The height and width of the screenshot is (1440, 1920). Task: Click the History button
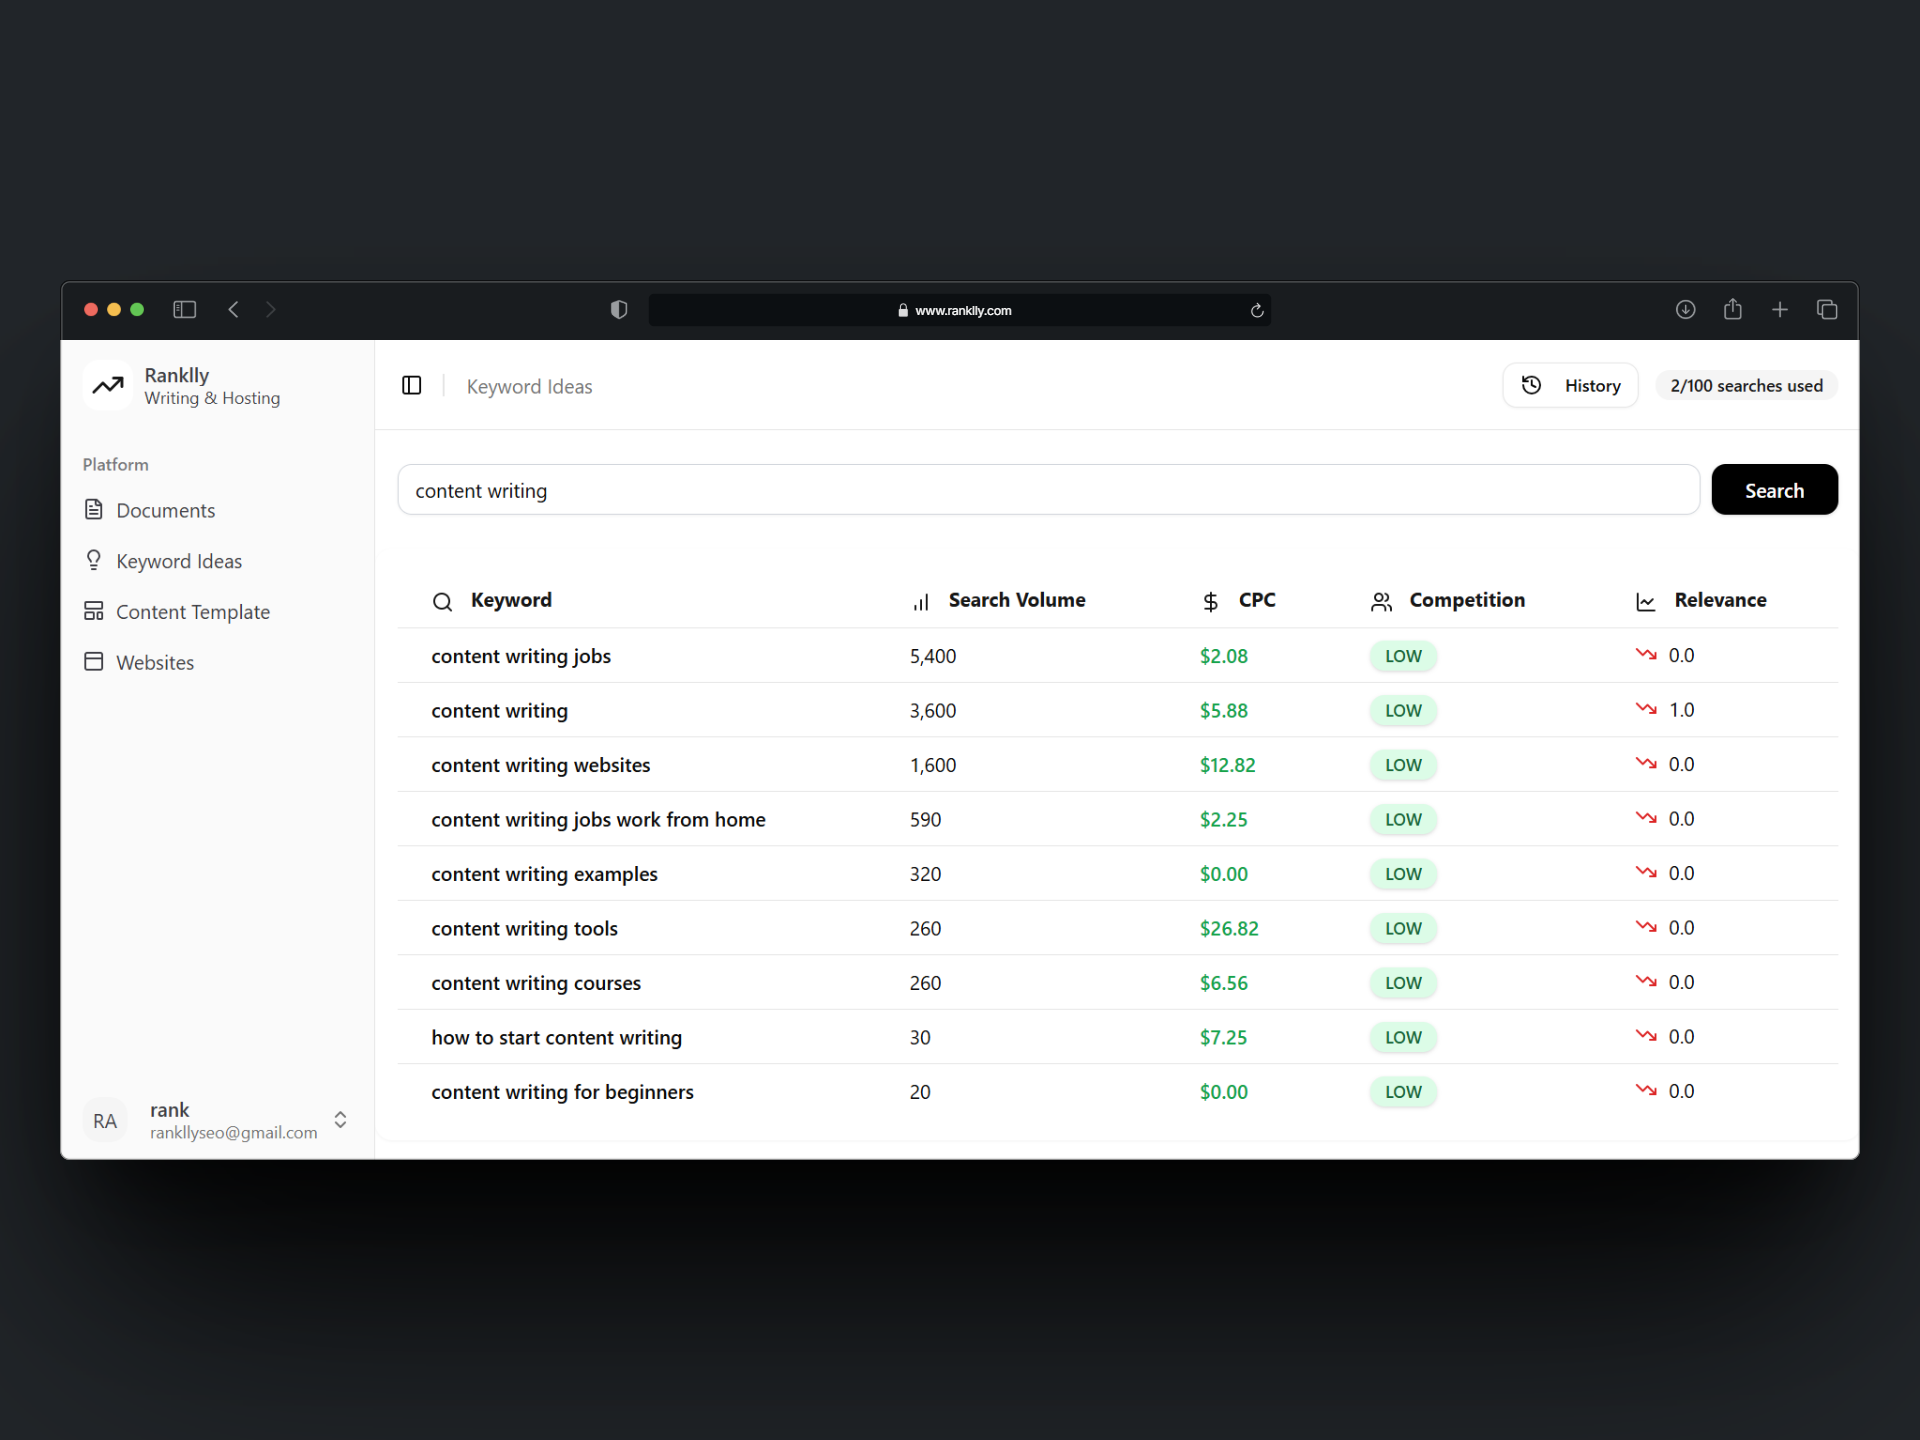[x=1570, y=385]
